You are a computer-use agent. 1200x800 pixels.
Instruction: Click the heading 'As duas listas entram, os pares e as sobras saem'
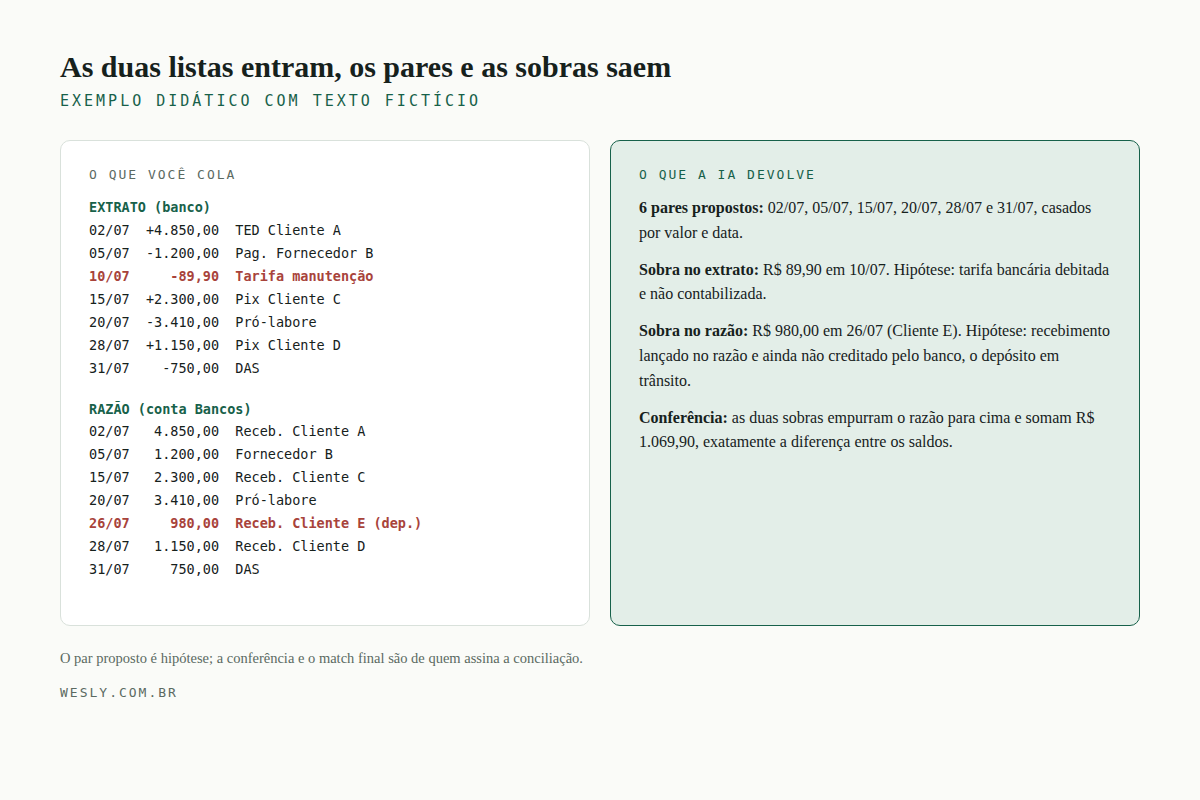365,68
